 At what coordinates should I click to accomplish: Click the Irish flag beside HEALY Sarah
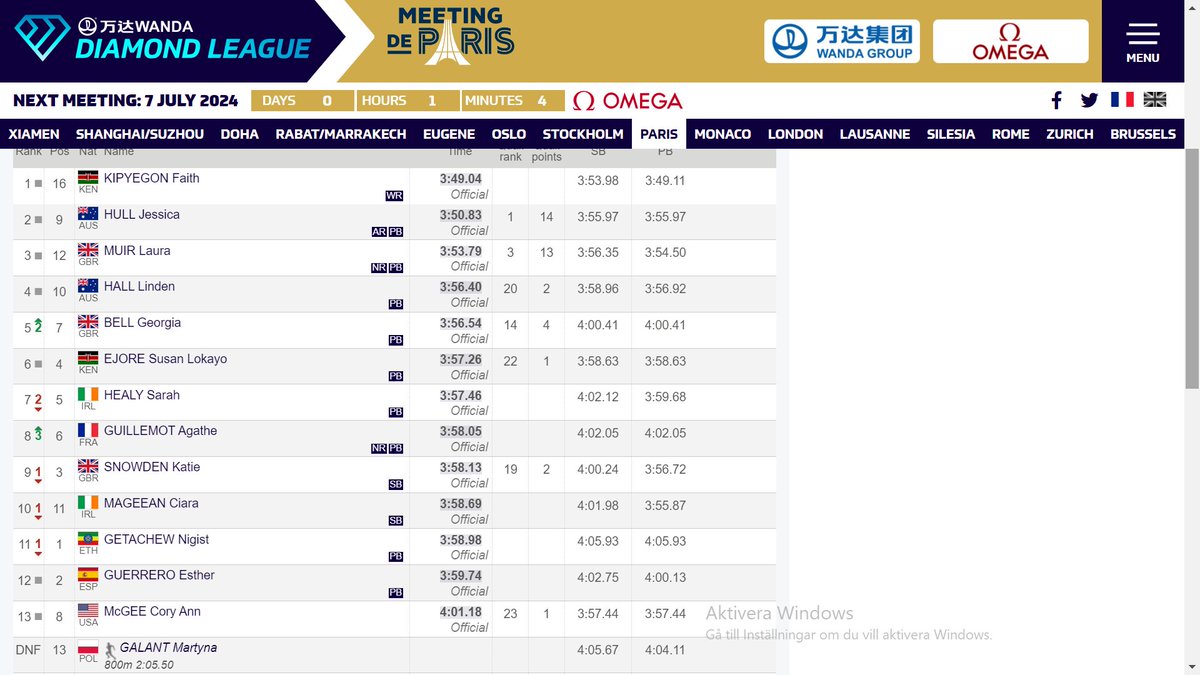(x=88, y=394)
